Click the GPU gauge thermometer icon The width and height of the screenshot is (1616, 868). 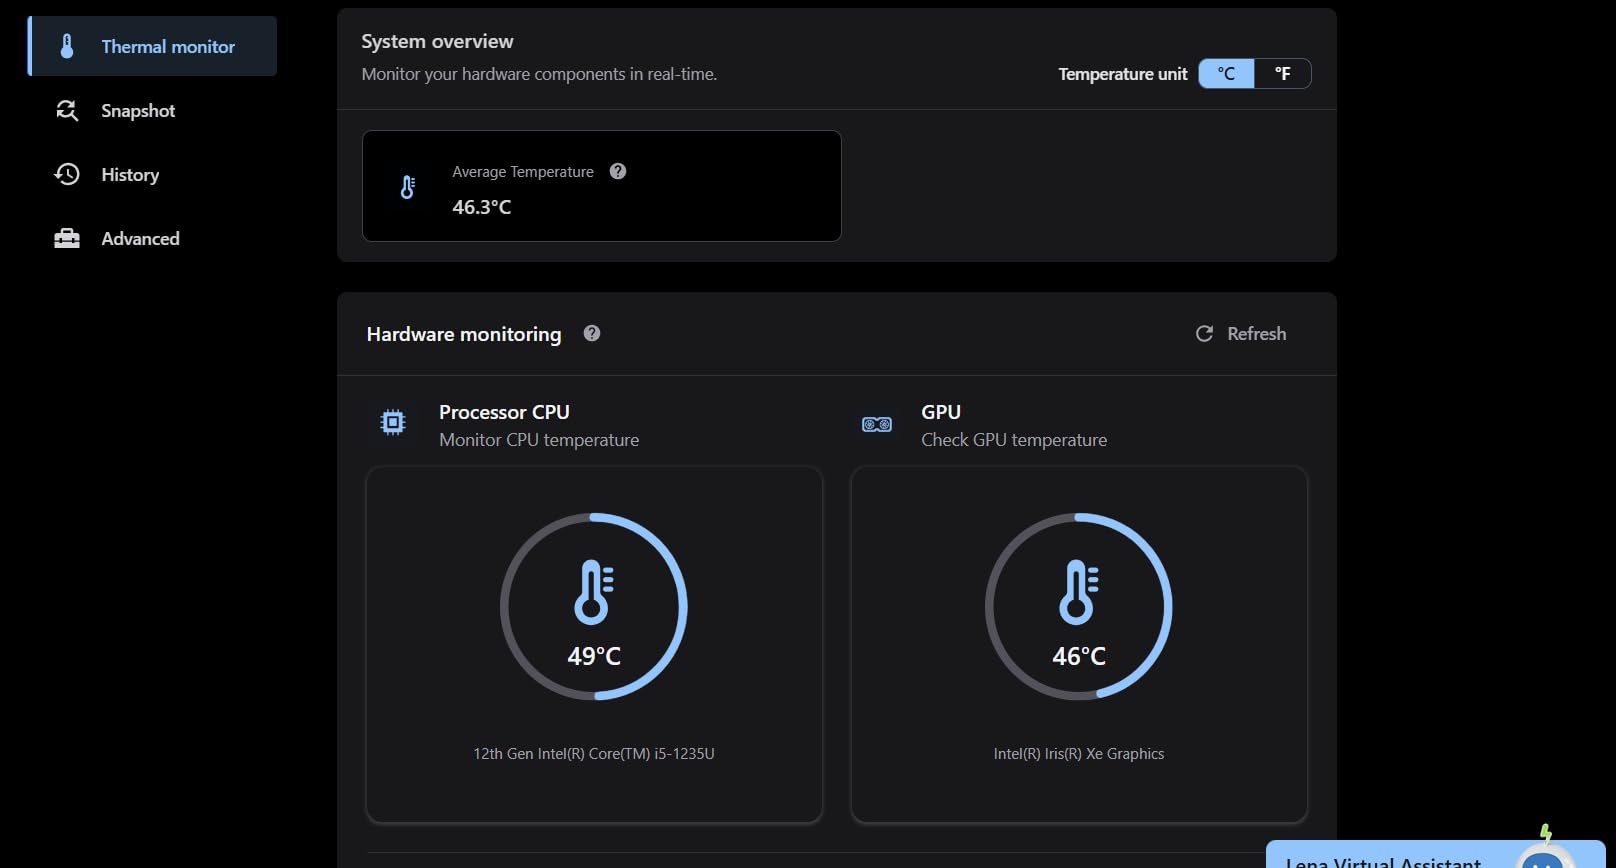pos(1079,592)
